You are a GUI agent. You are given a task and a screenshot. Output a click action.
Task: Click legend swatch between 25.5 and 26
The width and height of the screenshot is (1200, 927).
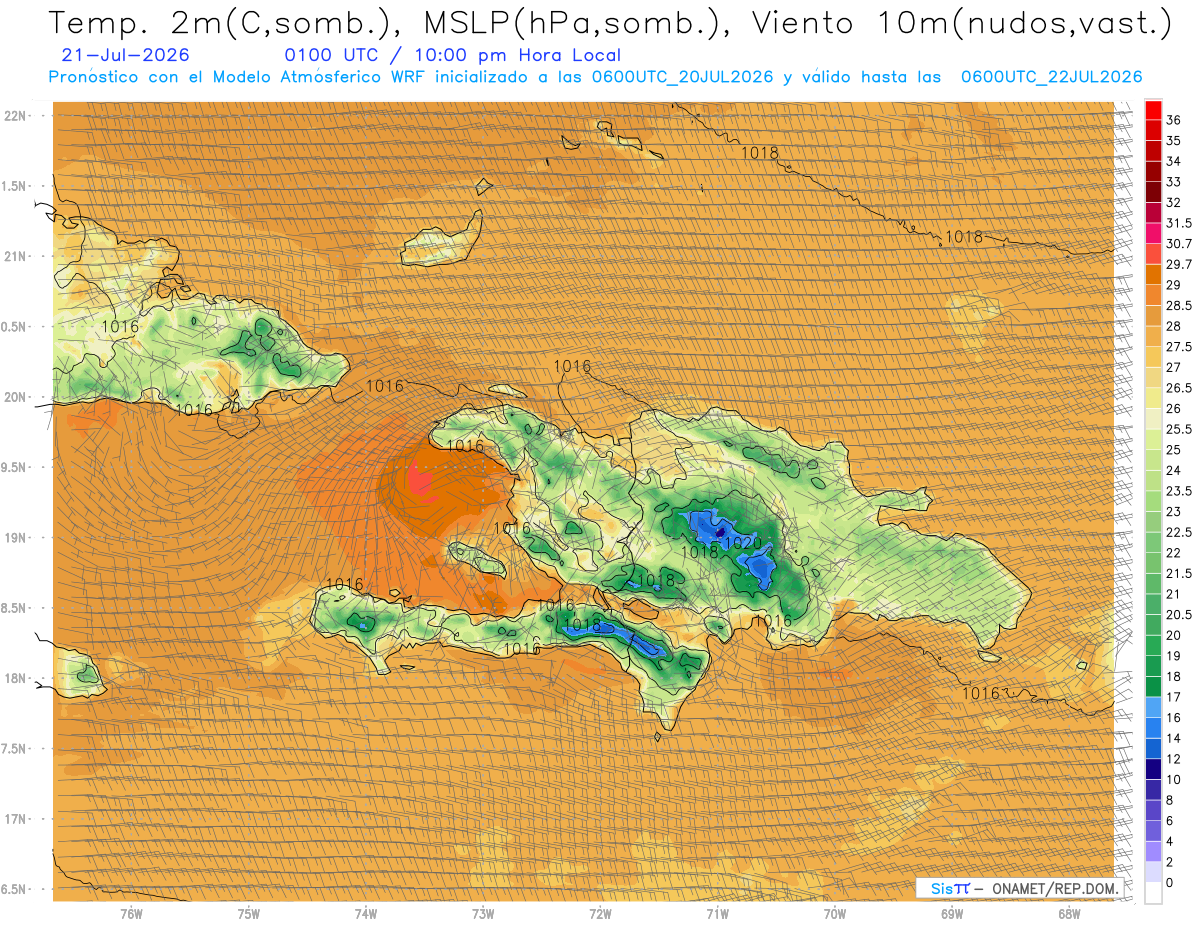[1153, 418]
